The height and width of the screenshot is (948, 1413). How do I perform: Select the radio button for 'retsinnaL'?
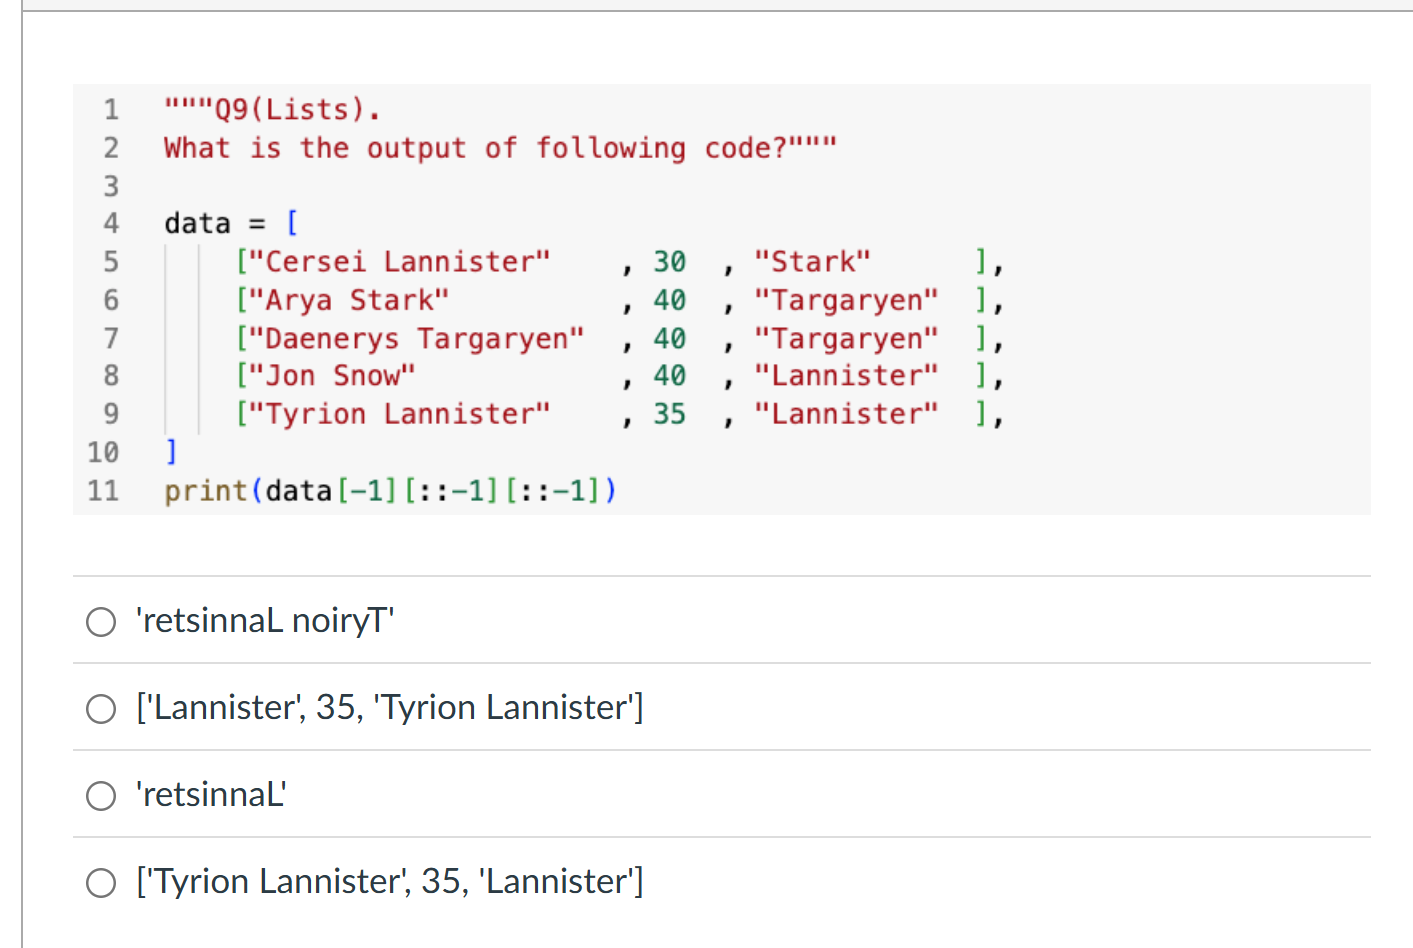[x=100, y=795]
